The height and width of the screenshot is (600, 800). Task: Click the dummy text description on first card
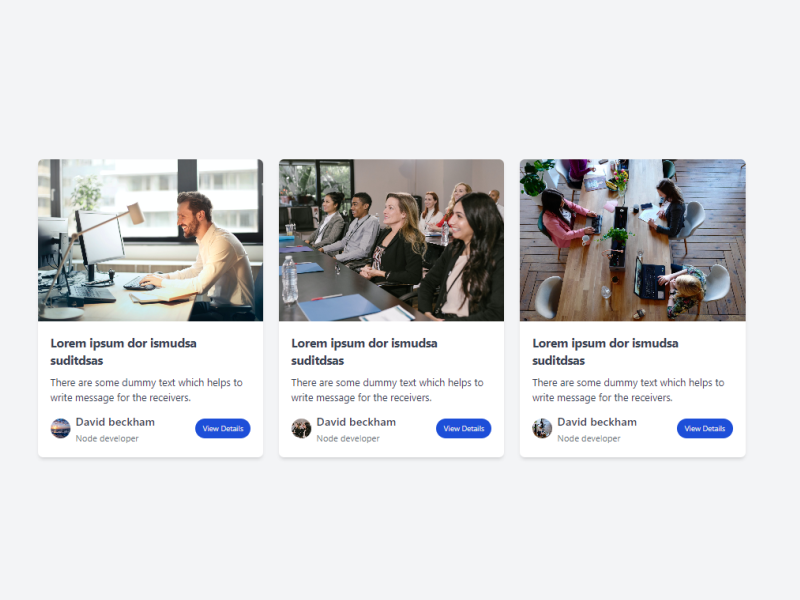point(146,390)
